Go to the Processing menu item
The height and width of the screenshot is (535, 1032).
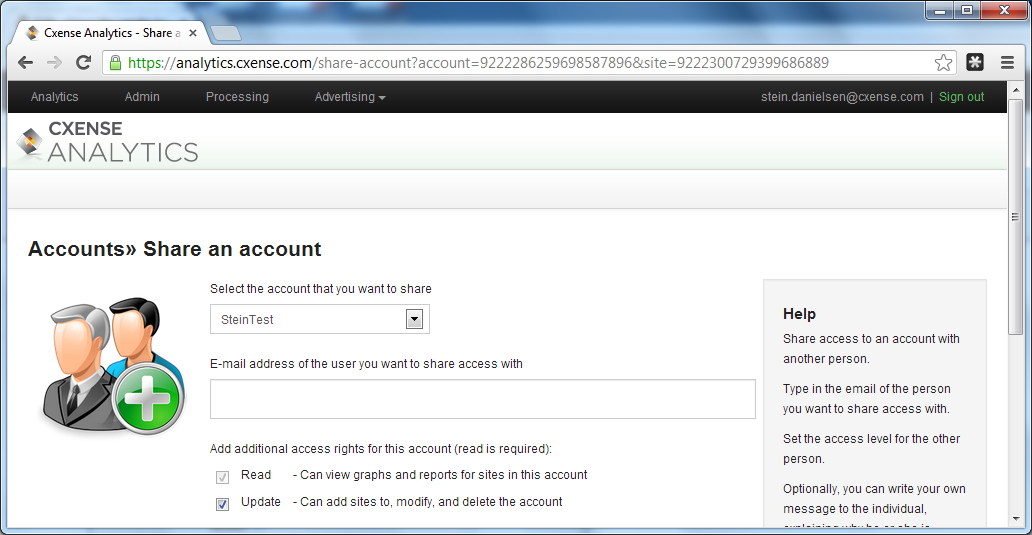click(237, 97)
